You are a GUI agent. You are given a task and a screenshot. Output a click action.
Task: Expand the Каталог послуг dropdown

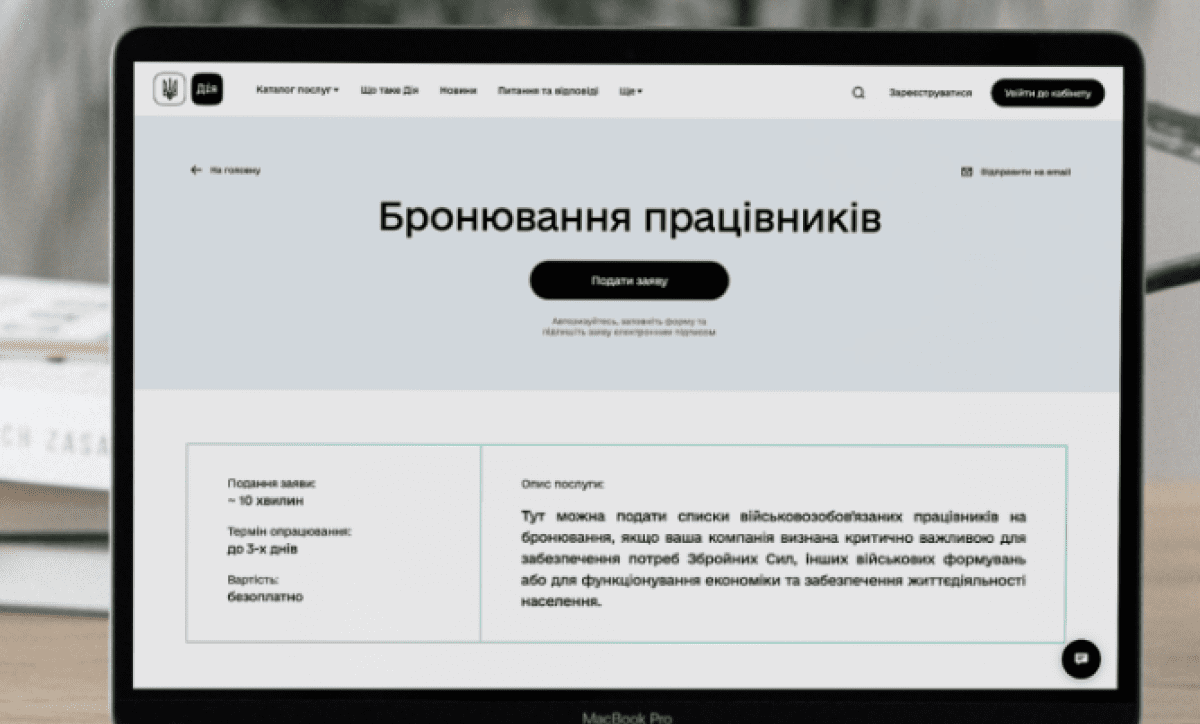click(x=297, y=91)
